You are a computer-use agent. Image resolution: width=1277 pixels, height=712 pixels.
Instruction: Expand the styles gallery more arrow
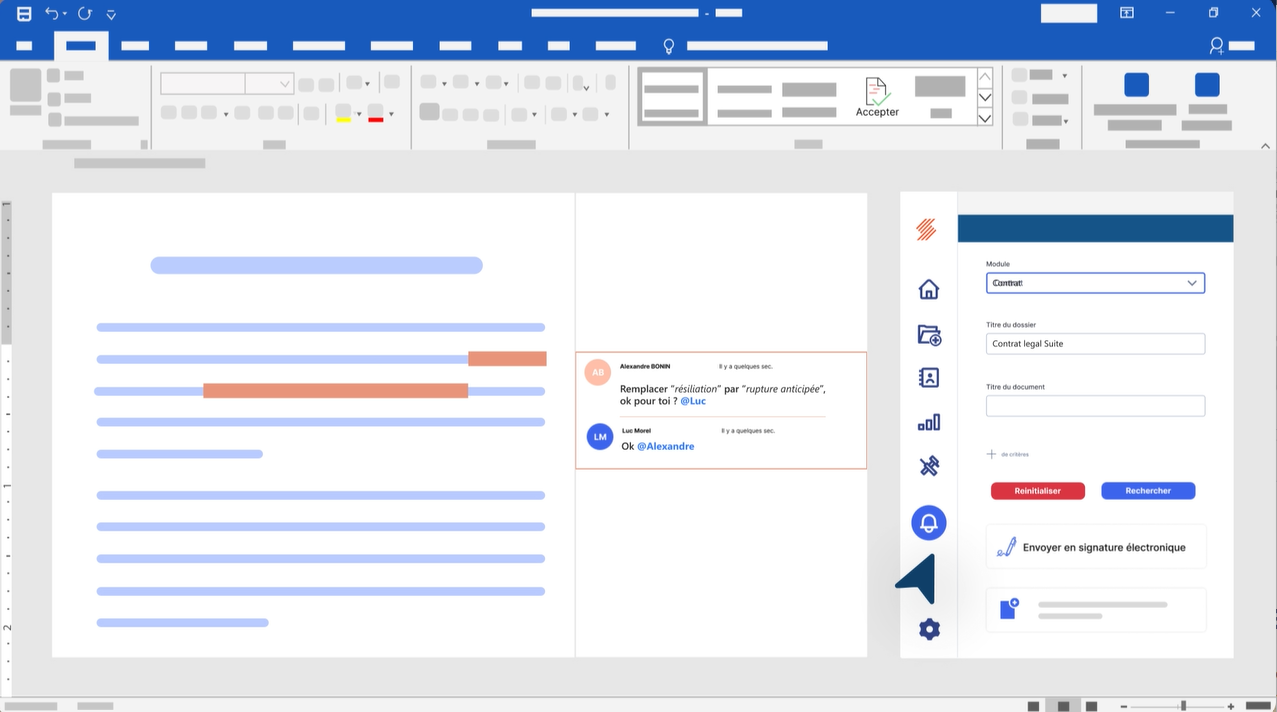(x=985, y=118)
